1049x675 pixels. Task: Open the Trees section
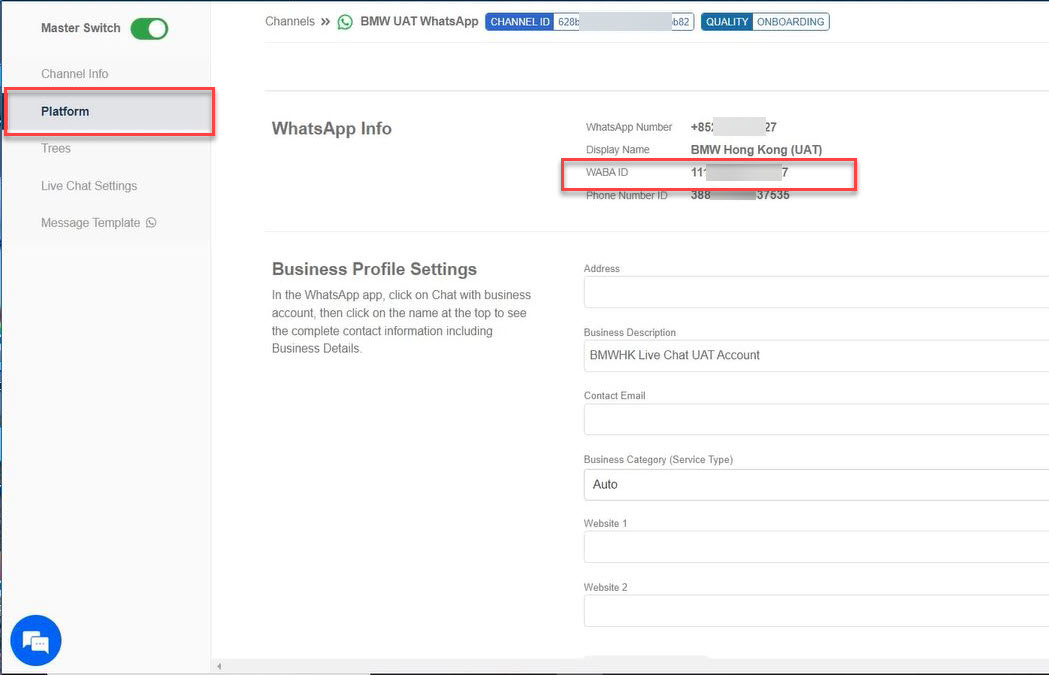click(56, 149)
